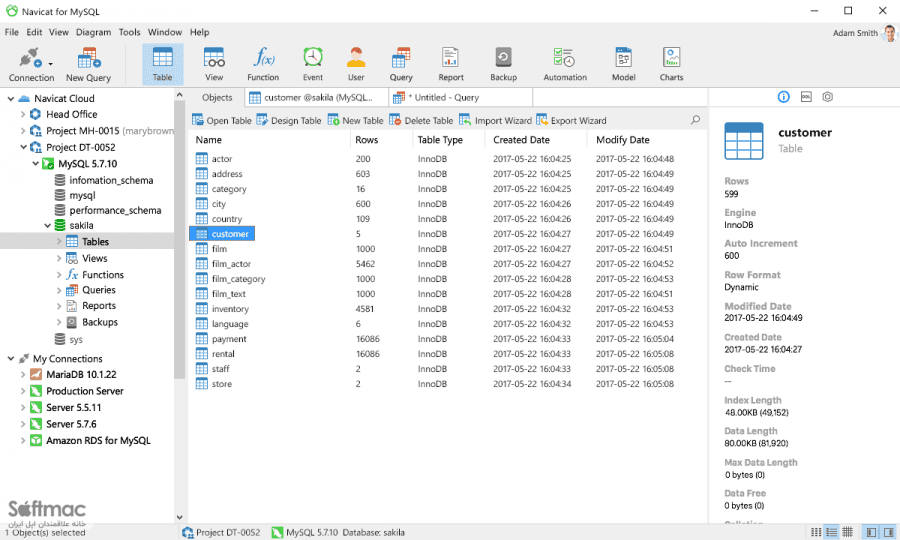Viewport: 900px width, 540px height.
Task: Switch to the Objects tab
Action: [217, 98]
